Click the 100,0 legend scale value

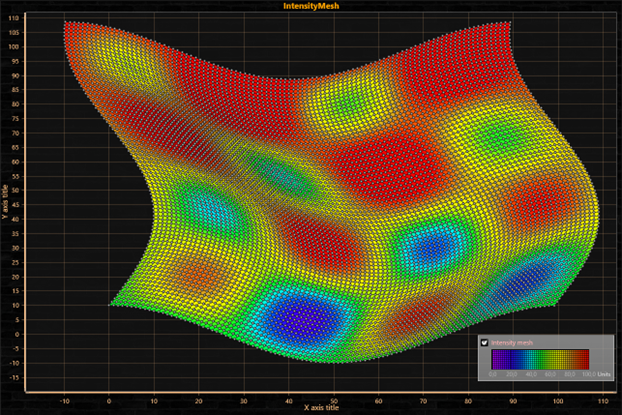589,374
